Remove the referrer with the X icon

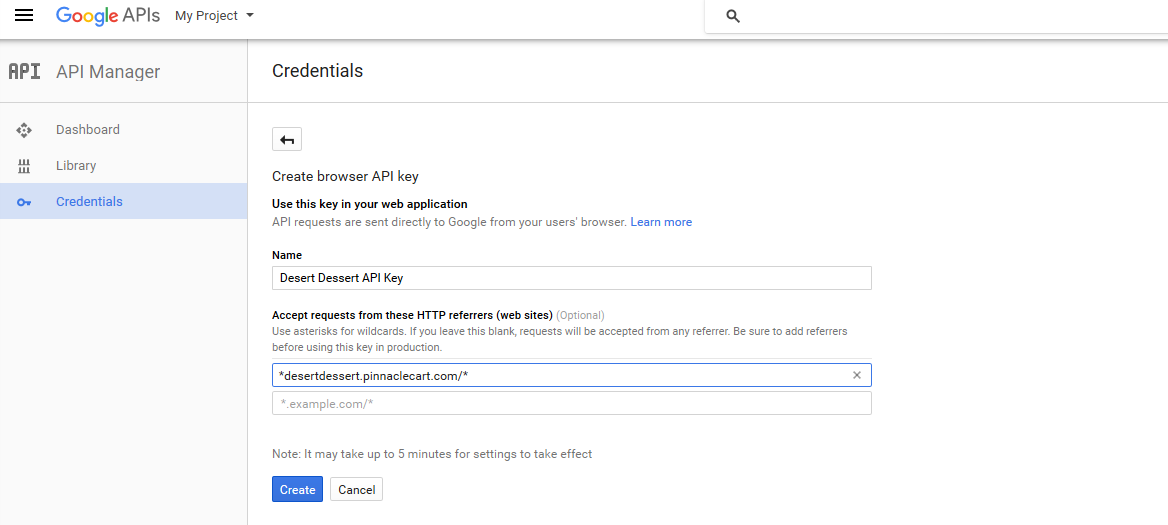[857, 375]
